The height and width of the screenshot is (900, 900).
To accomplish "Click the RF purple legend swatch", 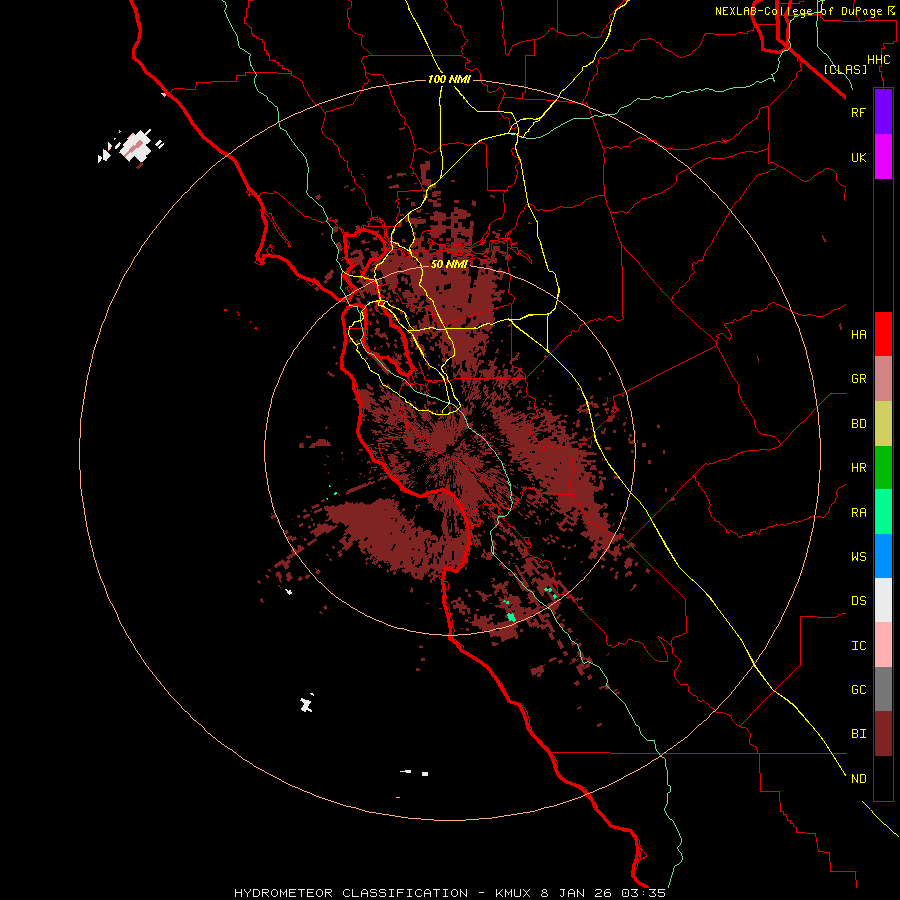I will coord(883,112).
